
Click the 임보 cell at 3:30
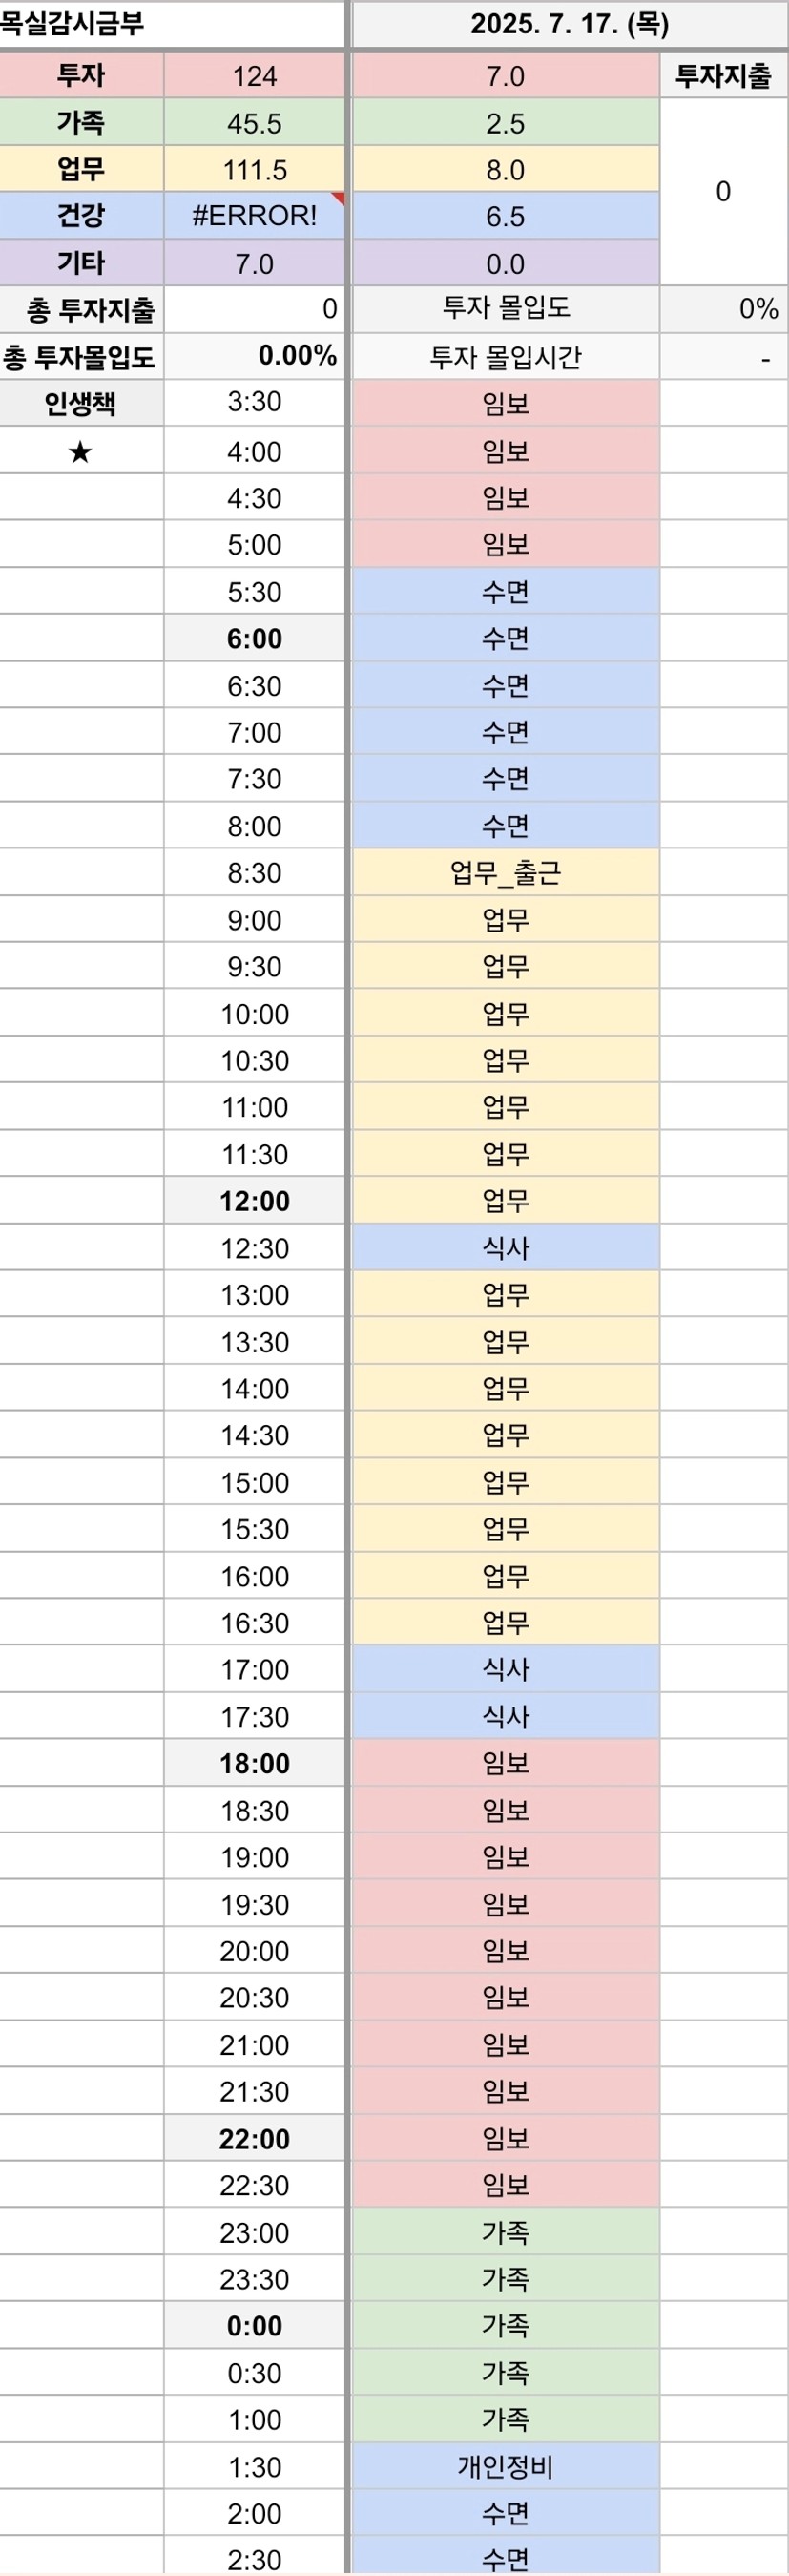506,403
